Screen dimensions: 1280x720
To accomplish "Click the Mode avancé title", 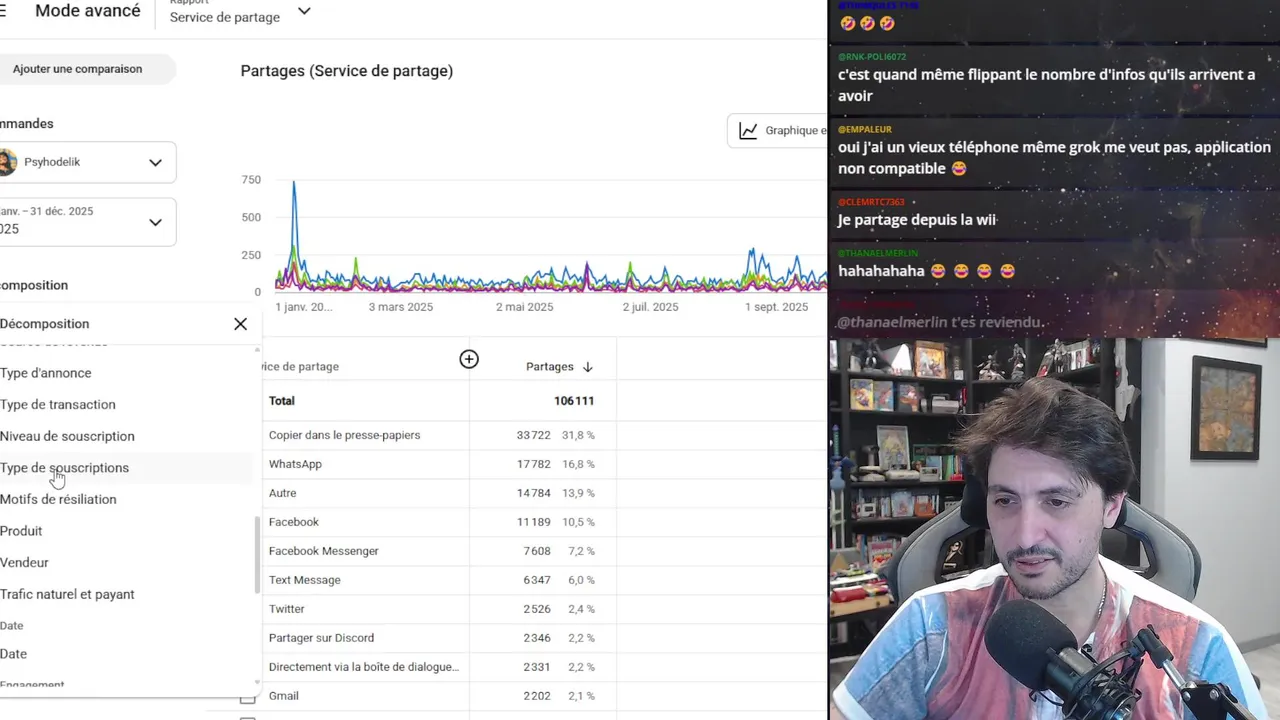I will coord(88,12).
